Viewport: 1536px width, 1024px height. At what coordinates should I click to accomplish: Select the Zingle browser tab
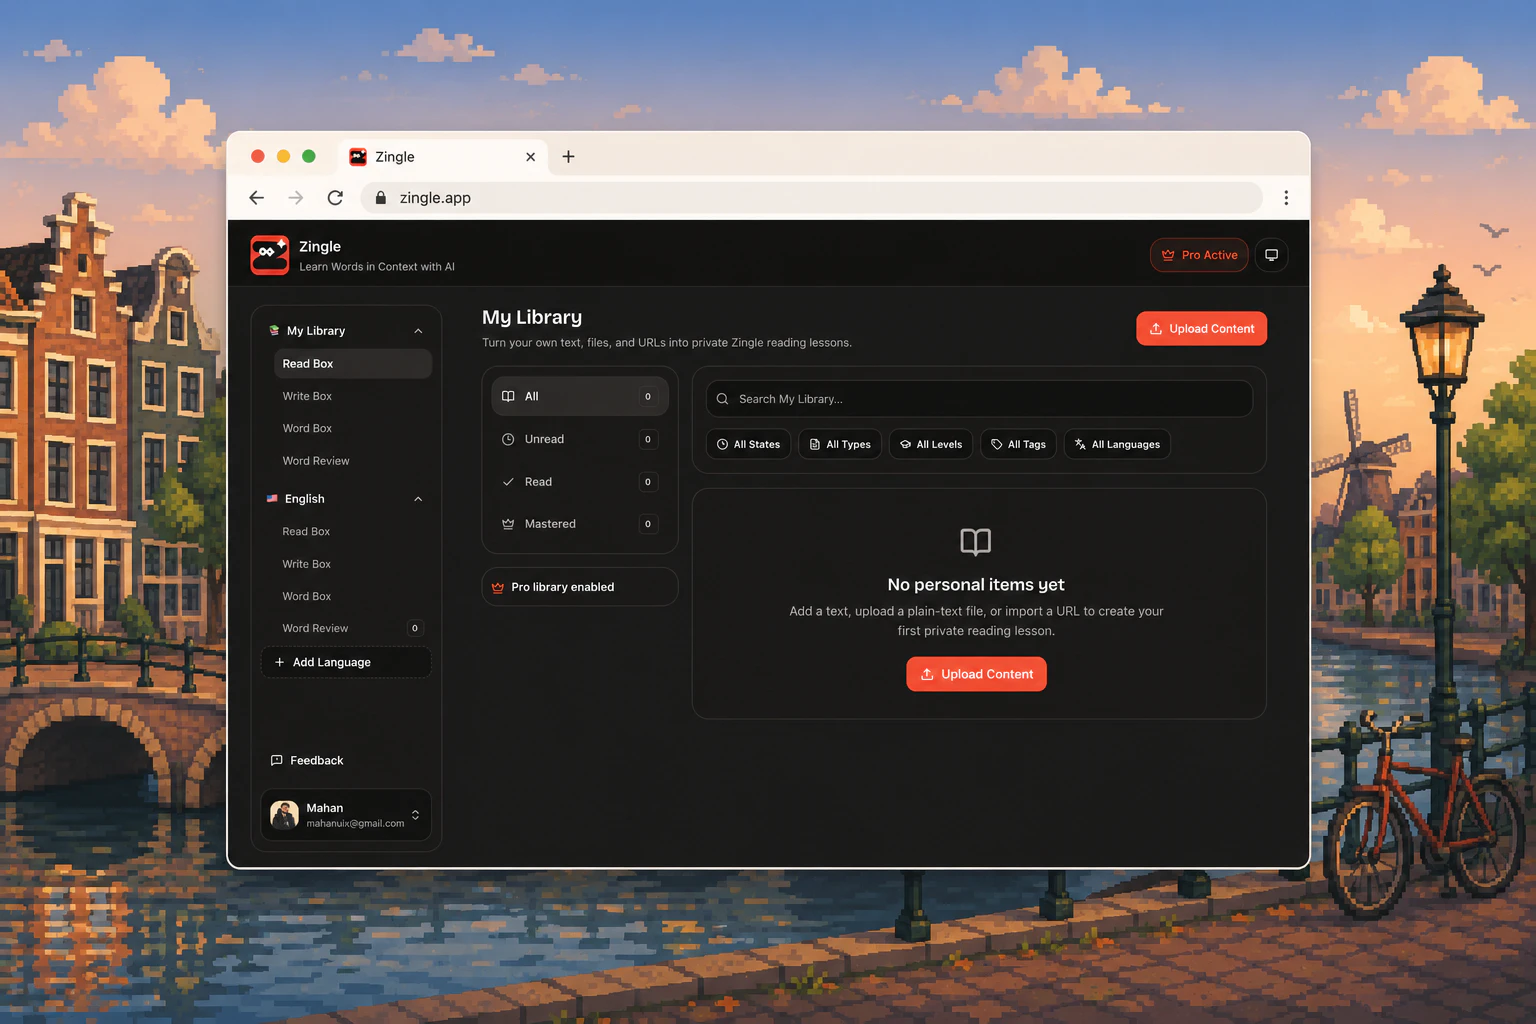click(443, 157)
